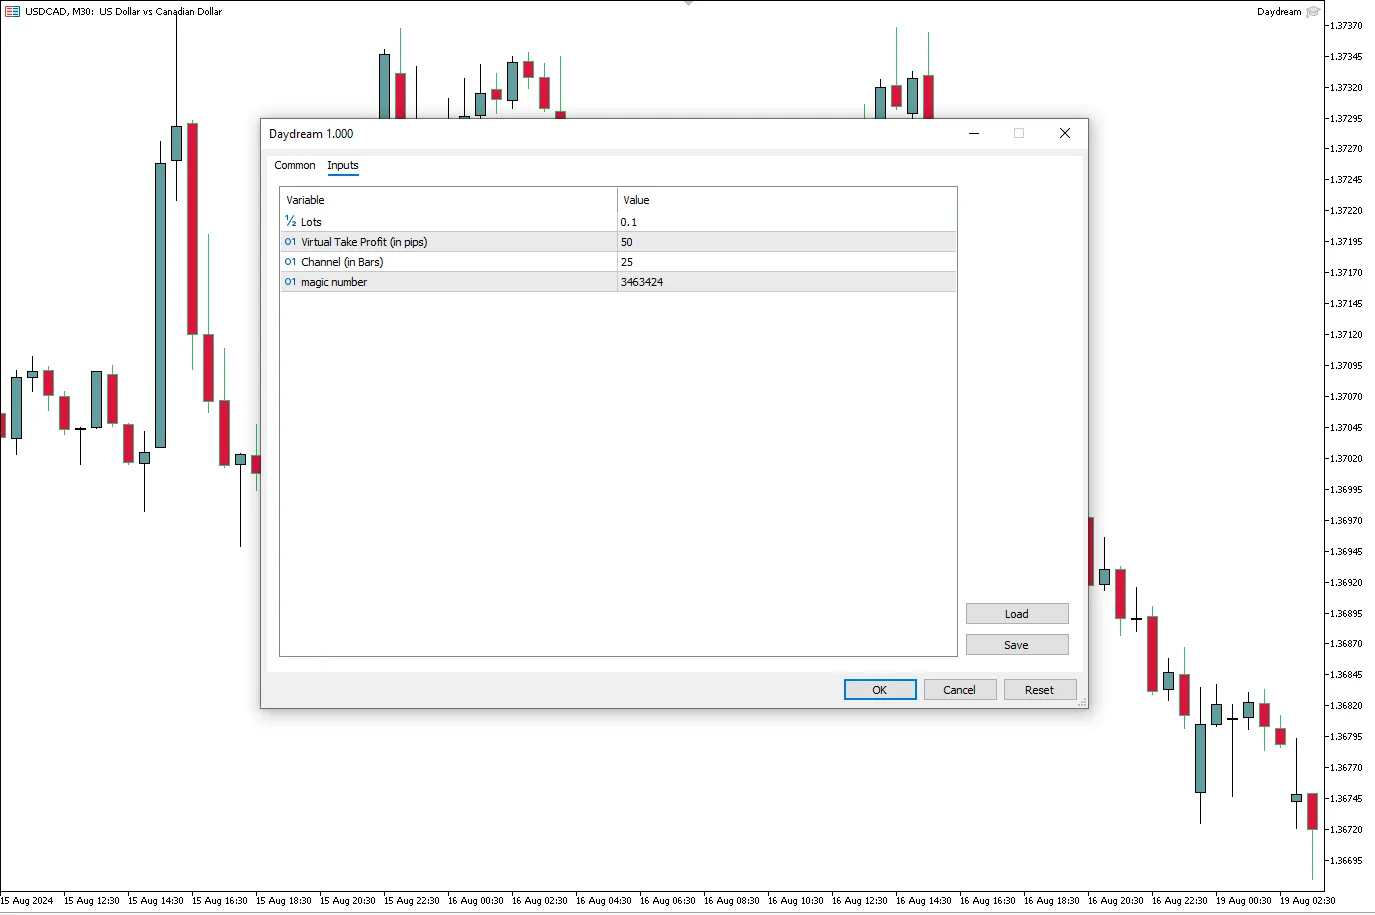The width and height of the screenshot is (1375, 915).
Task: Click the 19 Aug 02:30 time axis label
Action: [1307, 901]
